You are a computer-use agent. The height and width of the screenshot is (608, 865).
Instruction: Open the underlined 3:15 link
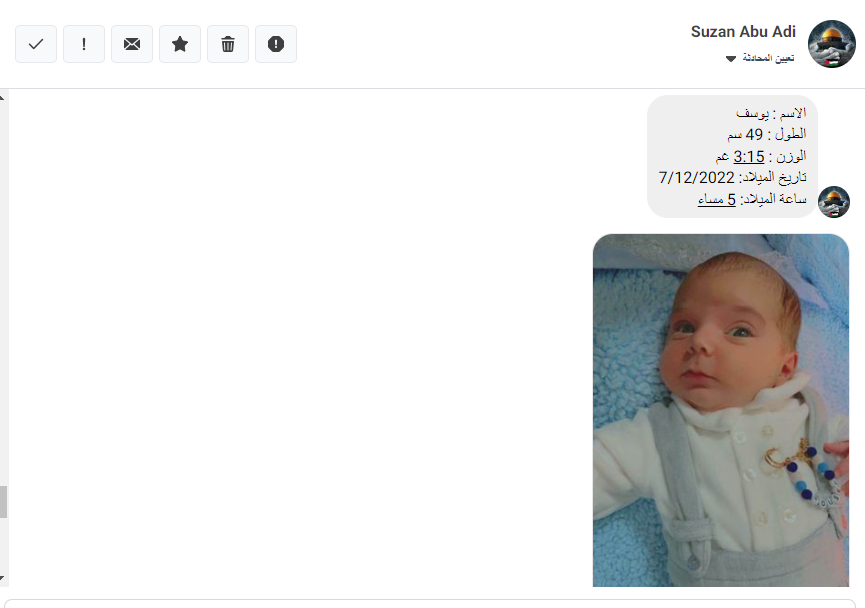click(x=749, y=156)
